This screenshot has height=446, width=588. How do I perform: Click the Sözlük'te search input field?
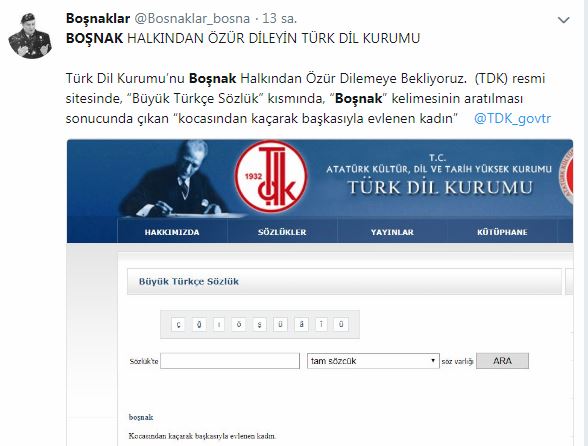(x=230, y=361)
